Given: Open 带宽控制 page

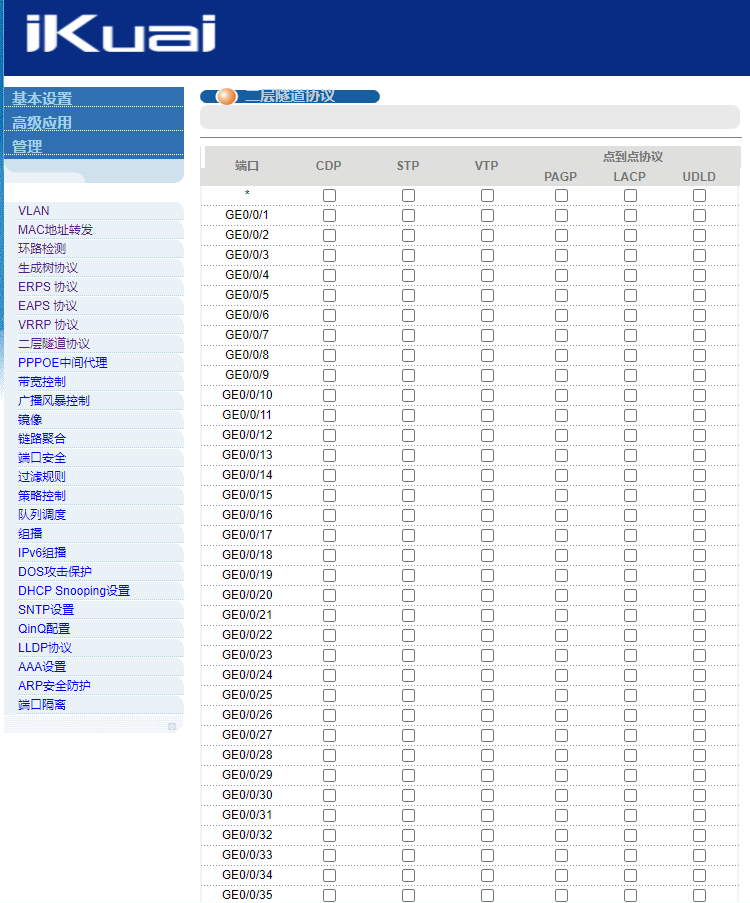Looking at the screenshot, I should [42, 382].
